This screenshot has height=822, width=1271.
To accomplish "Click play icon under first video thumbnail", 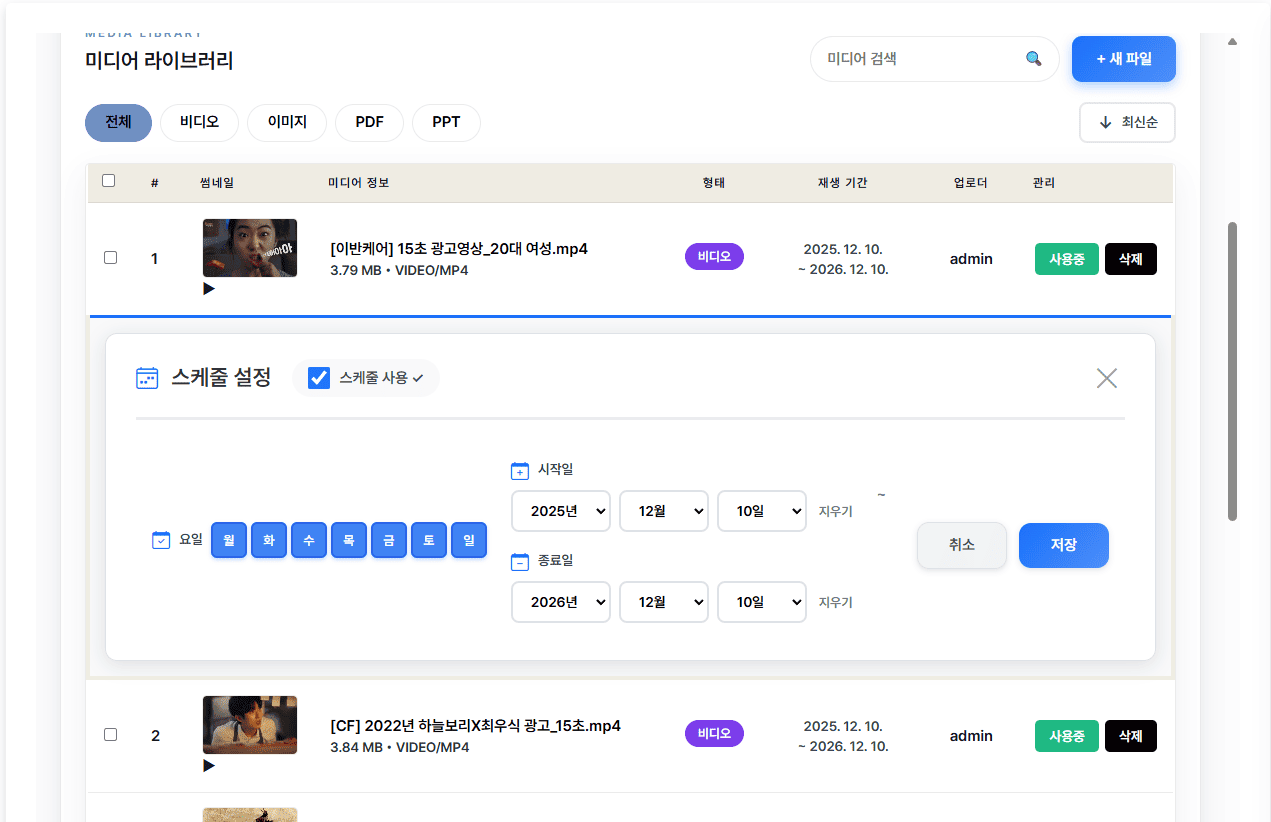I will click(x=209, y=289).
